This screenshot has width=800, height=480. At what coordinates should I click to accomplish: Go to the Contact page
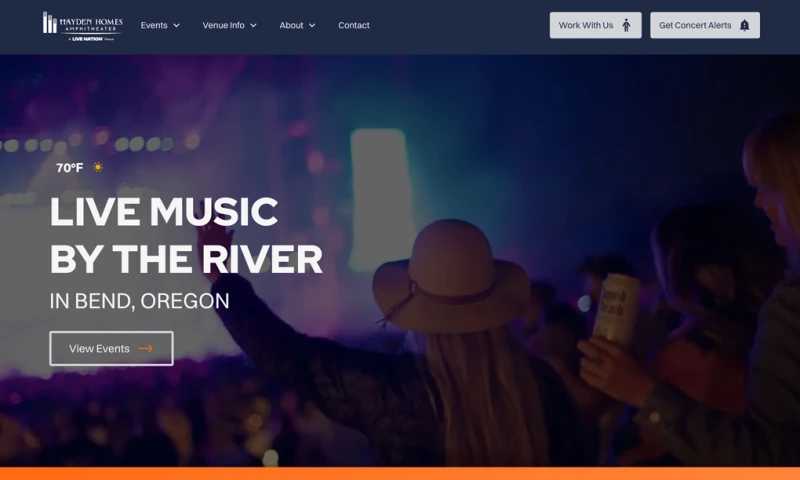[354, 26]
